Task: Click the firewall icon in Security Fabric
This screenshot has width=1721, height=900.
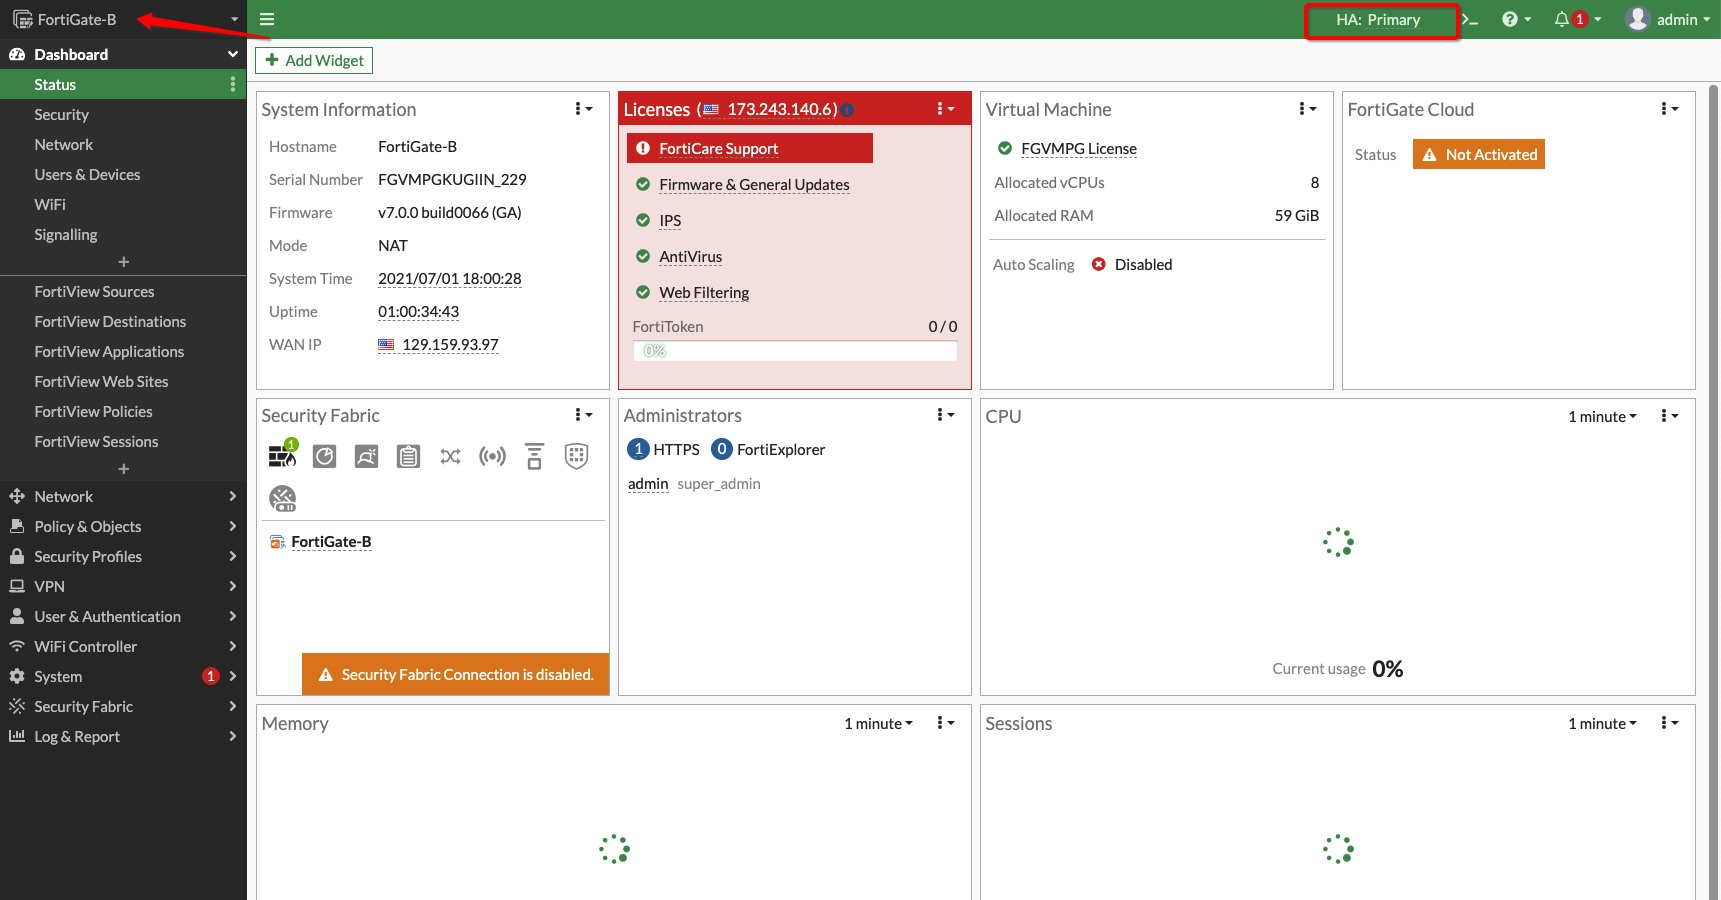Action: click(283, 455)
